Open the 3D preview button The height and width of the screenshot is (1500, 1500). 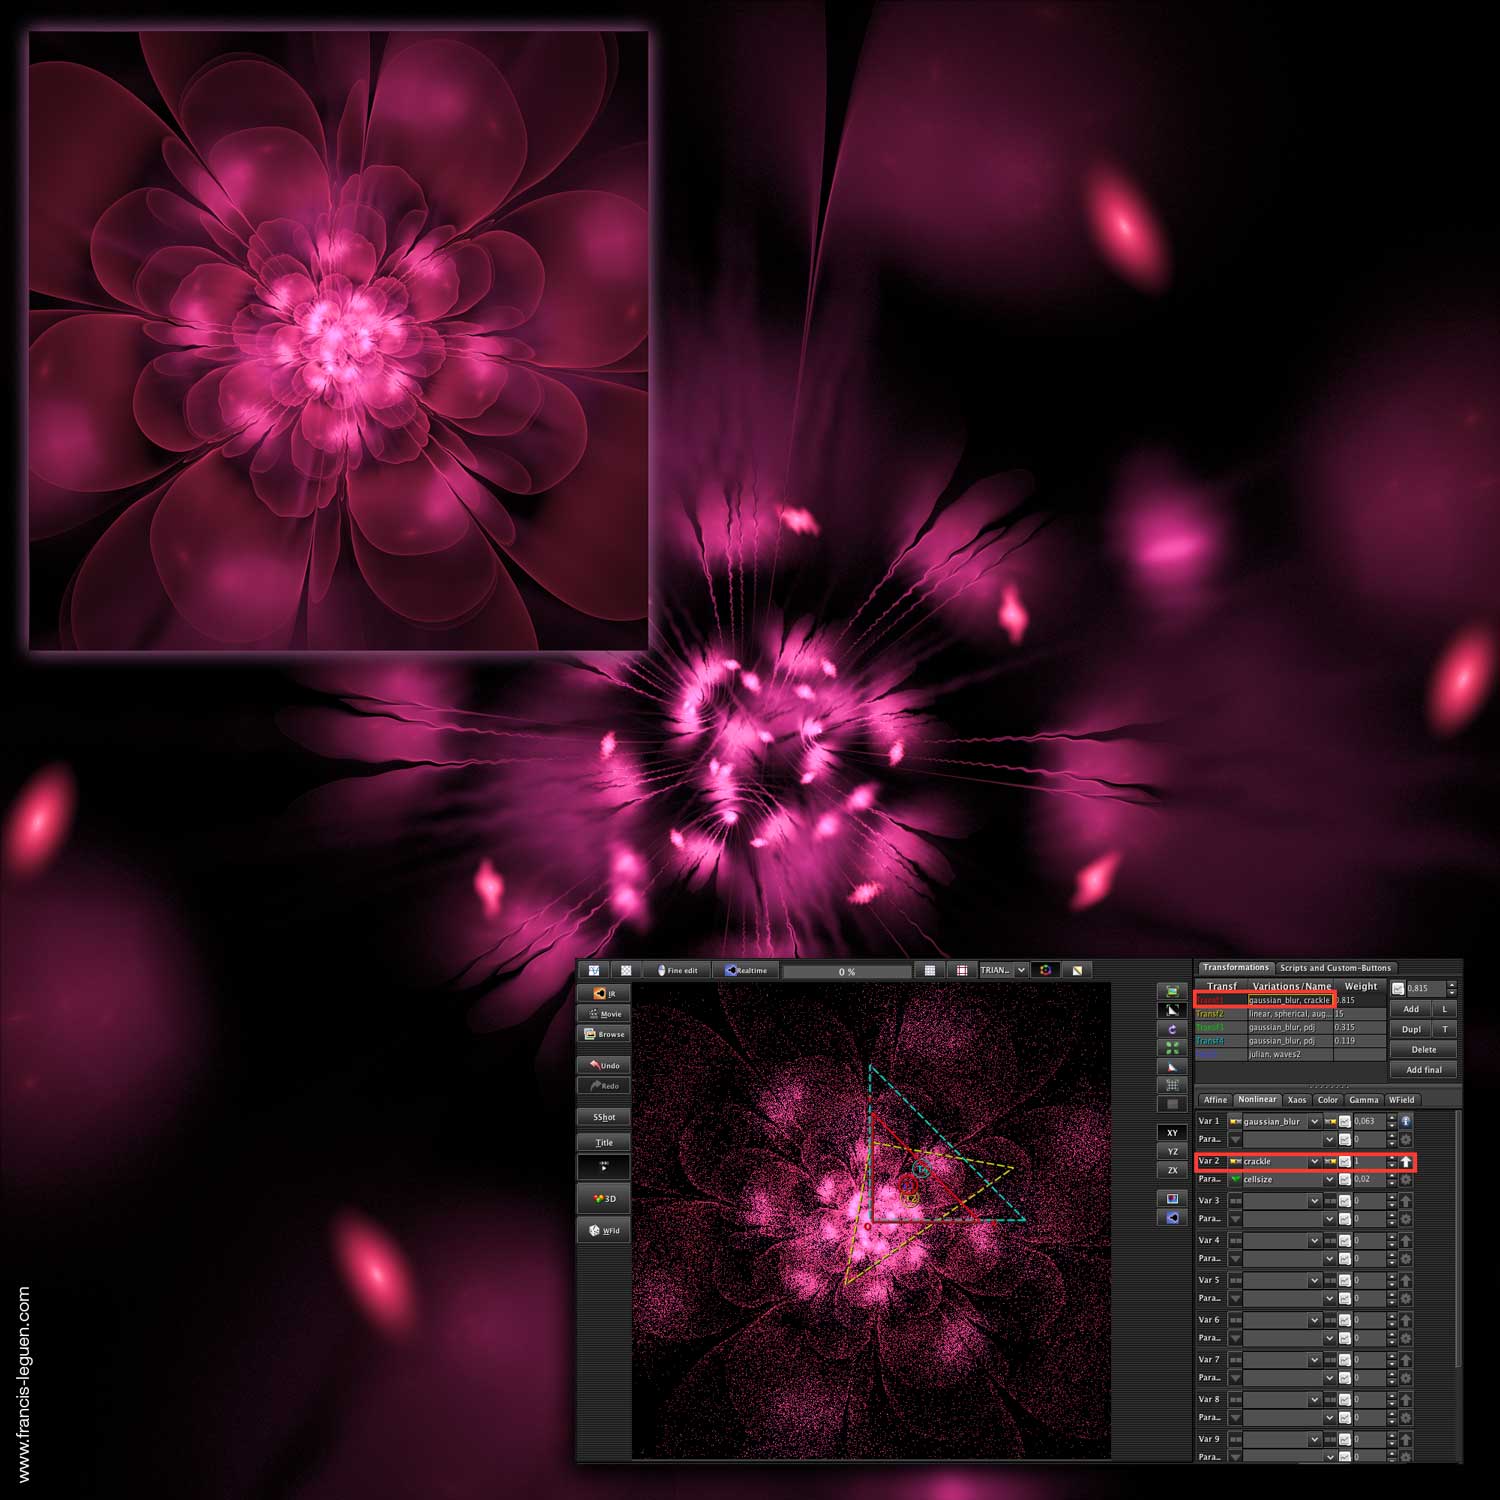click(603, 1198)
